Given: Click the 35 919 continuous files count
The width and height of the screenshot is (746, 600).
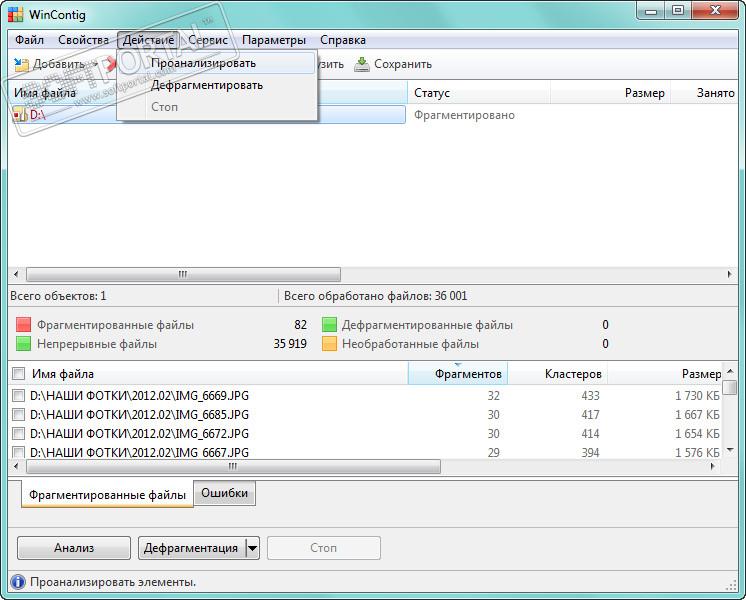Looking at the screenshot, I should pos(290,344).
